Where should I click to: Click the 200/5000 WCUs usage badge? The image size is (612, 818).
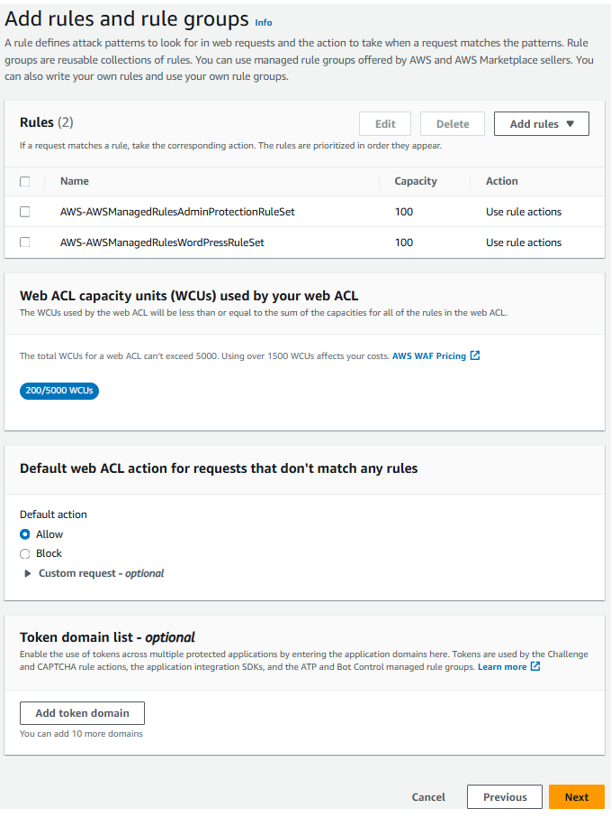59,390
